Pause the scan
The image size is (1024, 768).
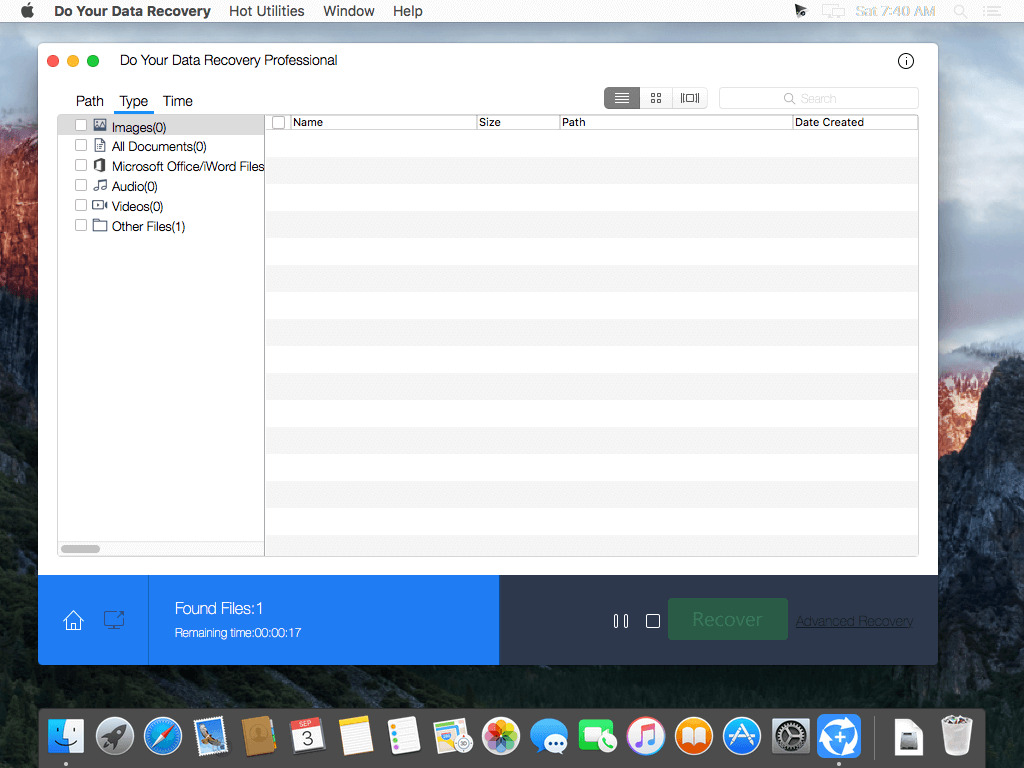point(620,621)
